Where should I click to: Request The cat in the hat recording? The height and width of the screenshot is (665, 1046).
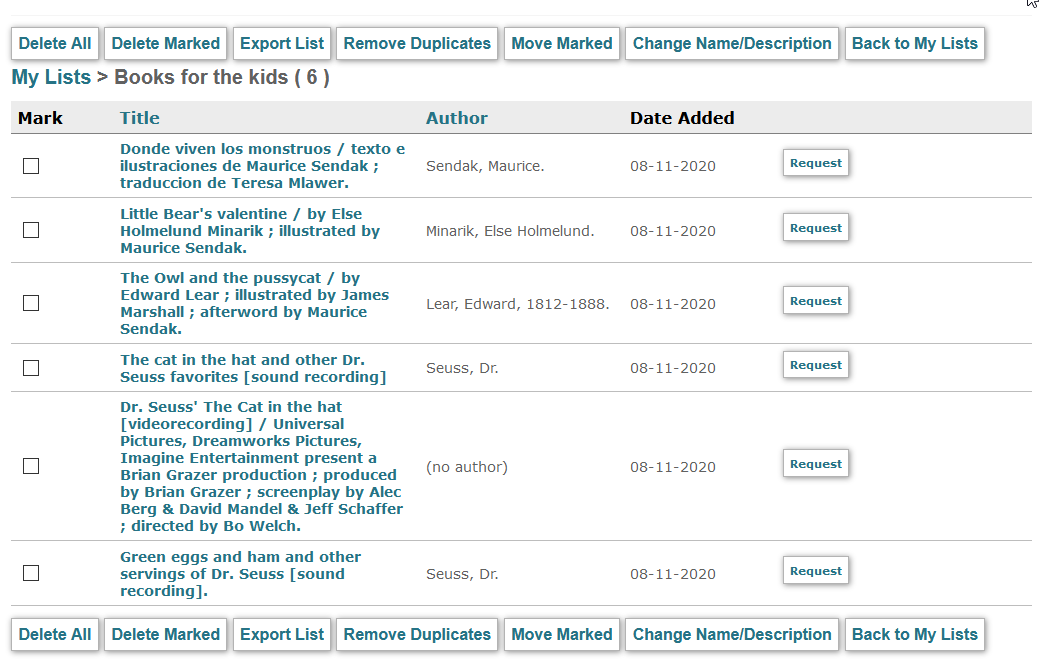point(816,366)
